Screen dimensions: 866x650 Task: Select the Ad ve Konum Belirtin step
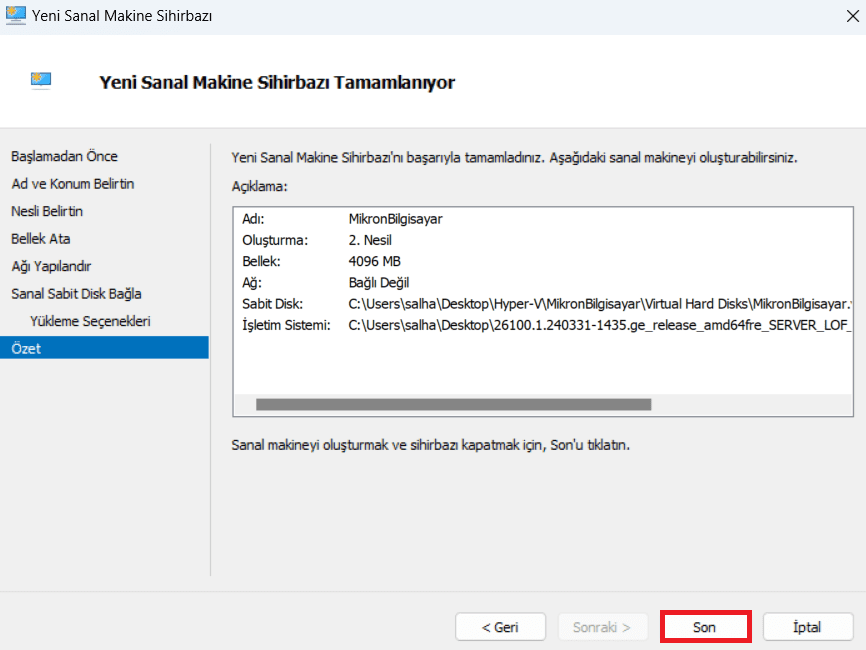tap(72, 184)
